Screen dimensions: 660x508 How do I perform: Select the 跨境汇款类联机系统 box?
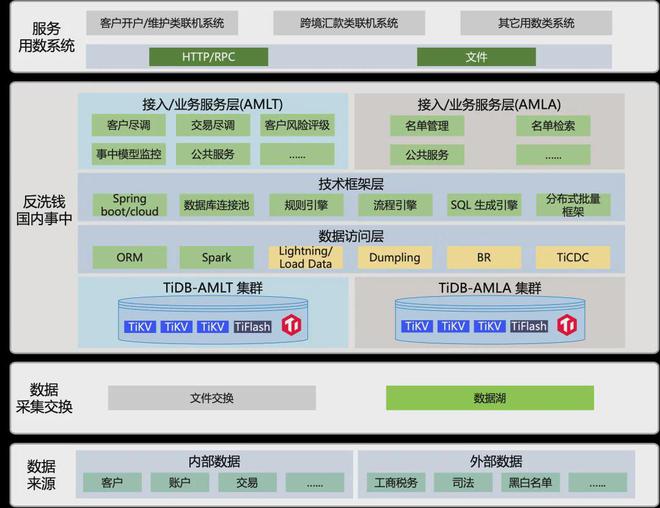[x=349, y=23]
